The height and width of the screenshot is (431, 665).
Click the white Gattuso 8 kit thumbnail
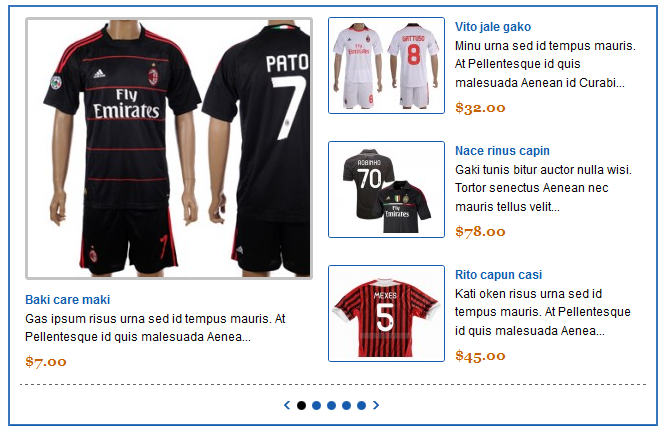click(x=386, y=65)
